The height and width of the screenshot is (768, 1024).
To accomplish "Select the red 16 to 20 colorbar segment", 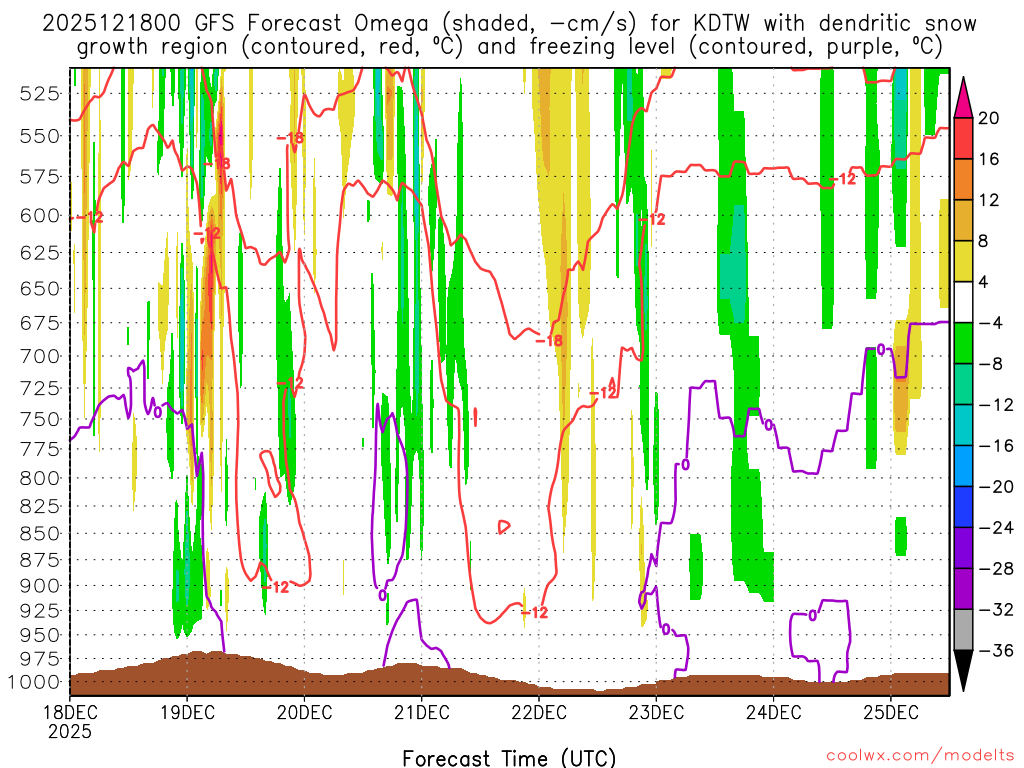I will click(x=963, y=138).
